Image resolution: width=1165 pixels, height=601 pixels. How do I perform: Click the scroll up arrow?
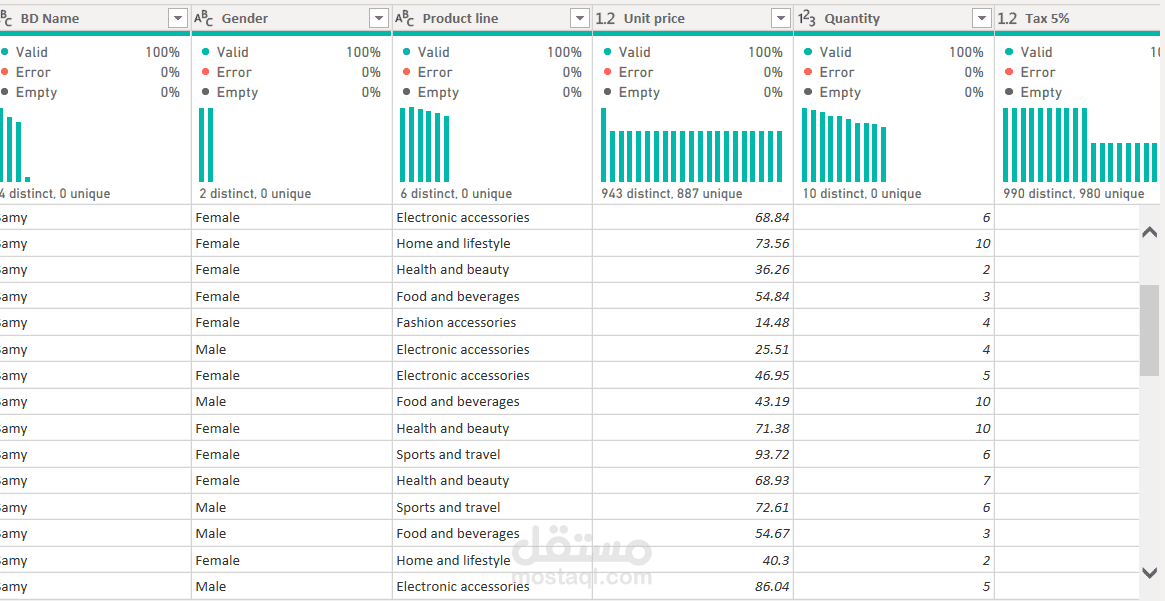click(1150, 233)
